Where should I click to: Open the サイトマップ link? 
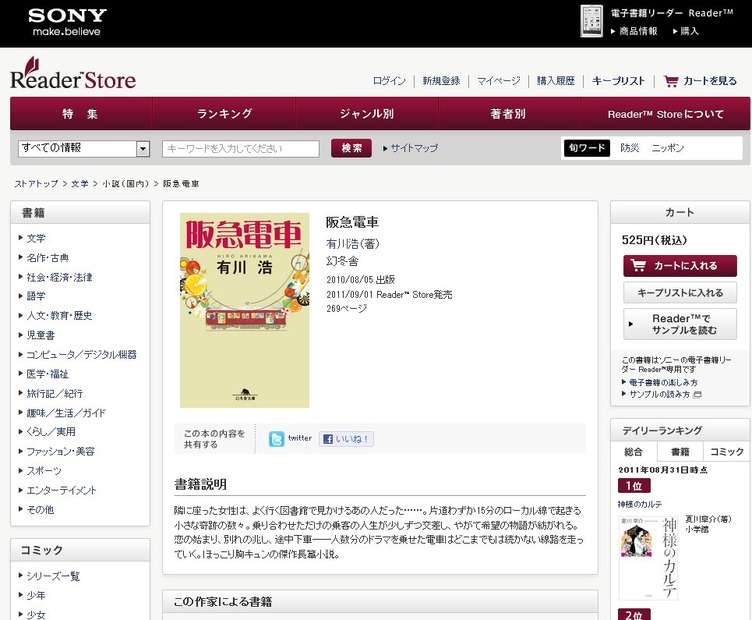[414, 148]
